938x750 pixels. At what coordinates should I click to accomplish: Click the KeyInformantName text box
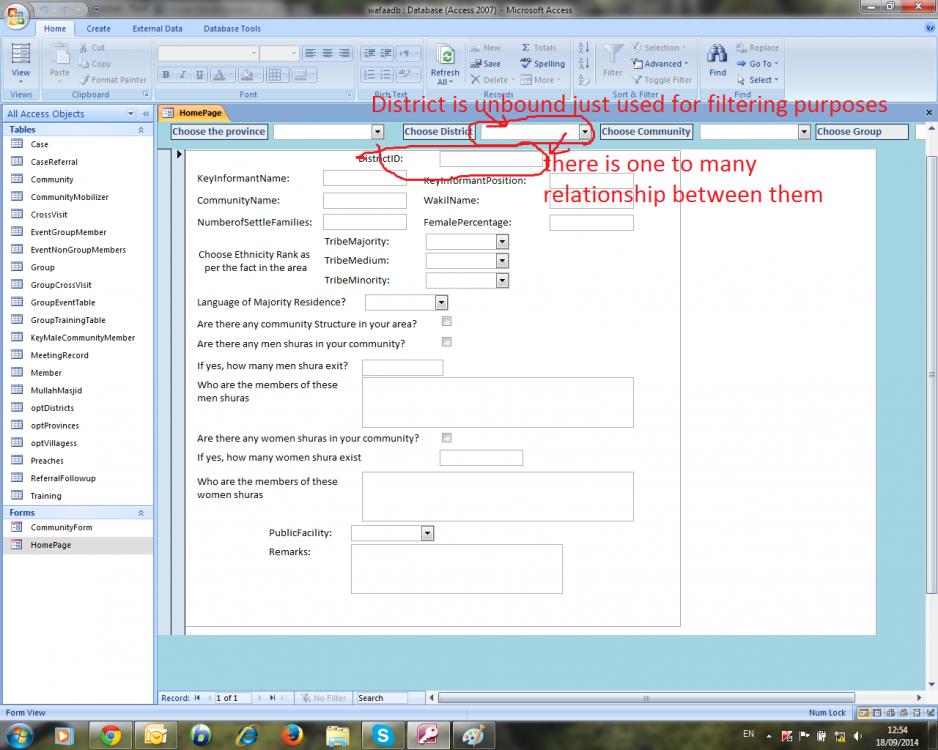[364, 178]
